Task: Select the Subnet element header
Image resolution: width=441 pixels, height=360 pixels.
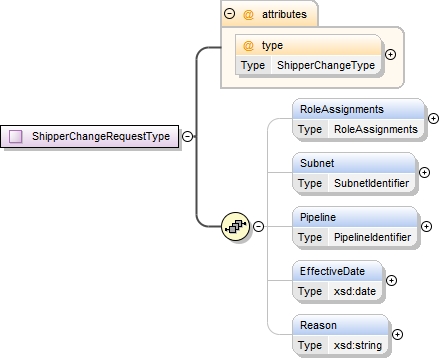Action: 354,163
